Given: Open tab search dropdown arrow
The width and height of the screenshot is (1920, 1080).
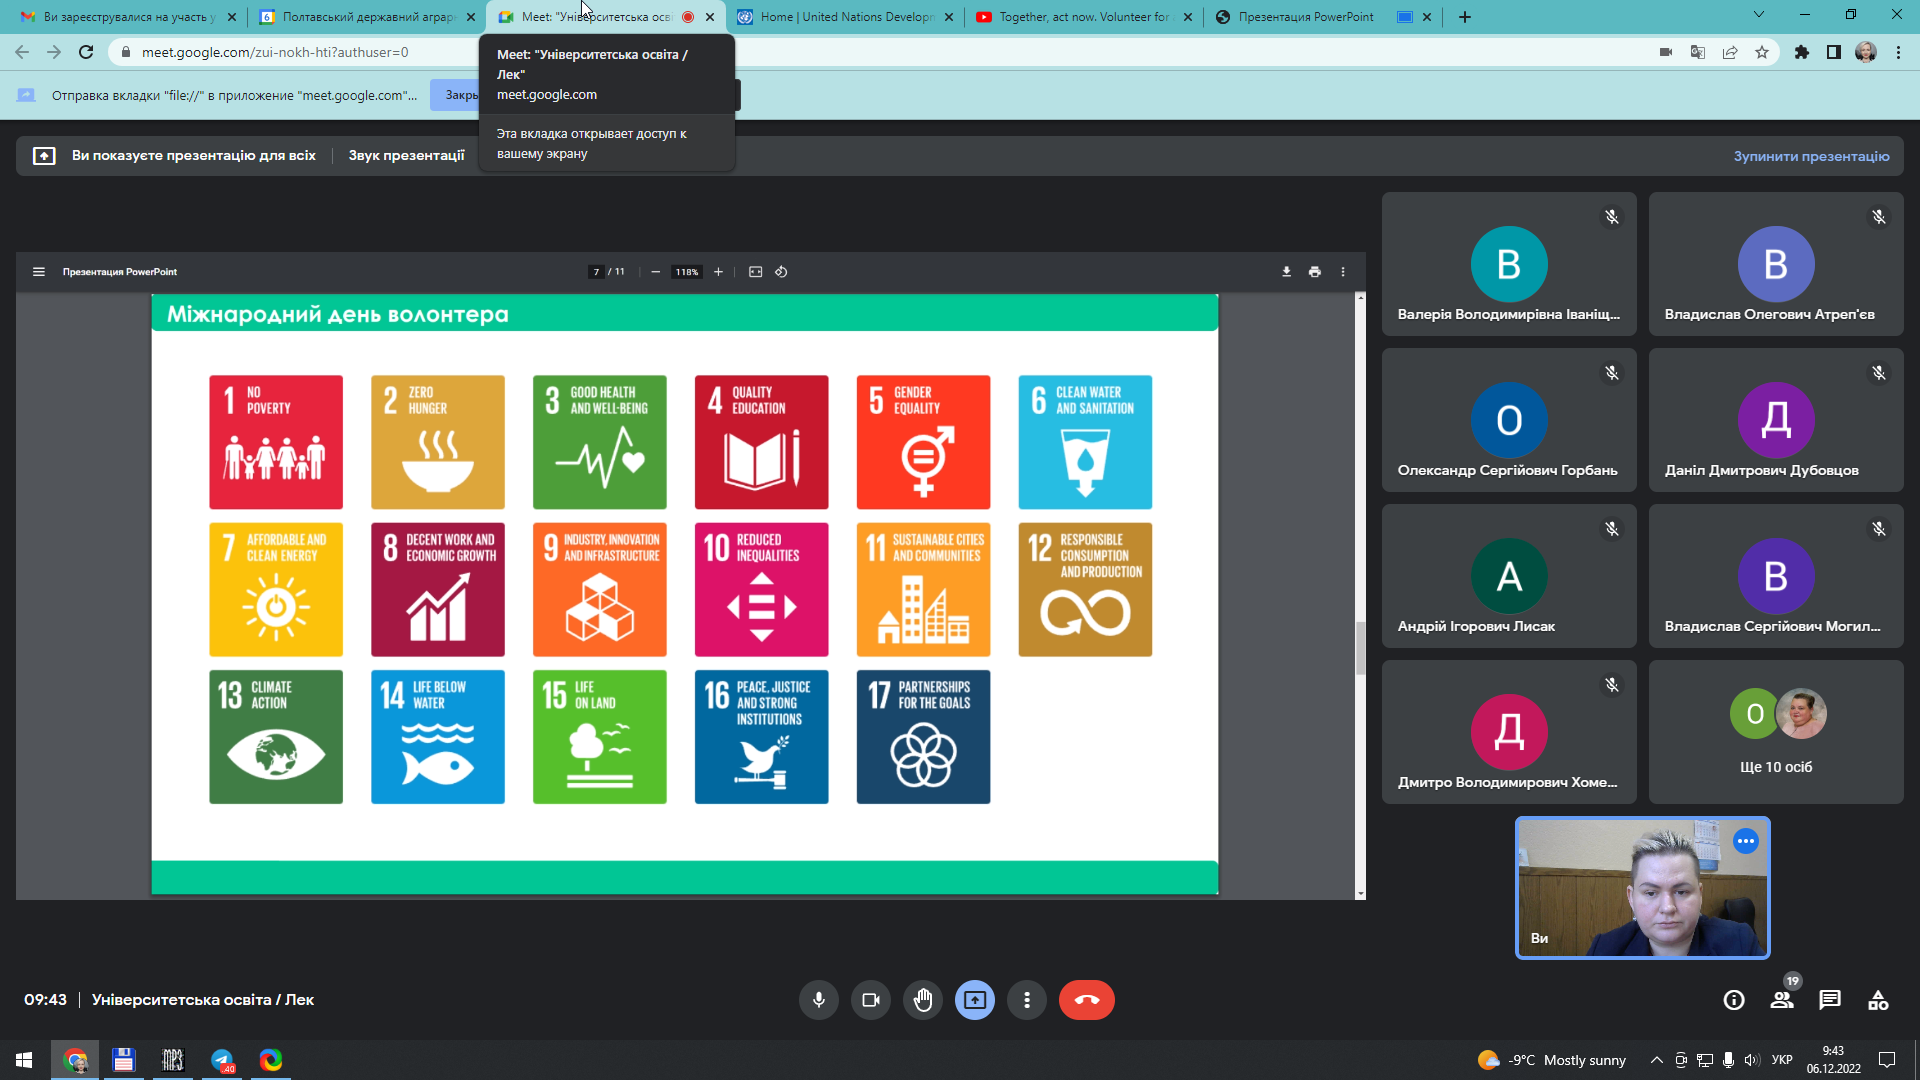Looking at the screenshot, I should [1759, 15].
